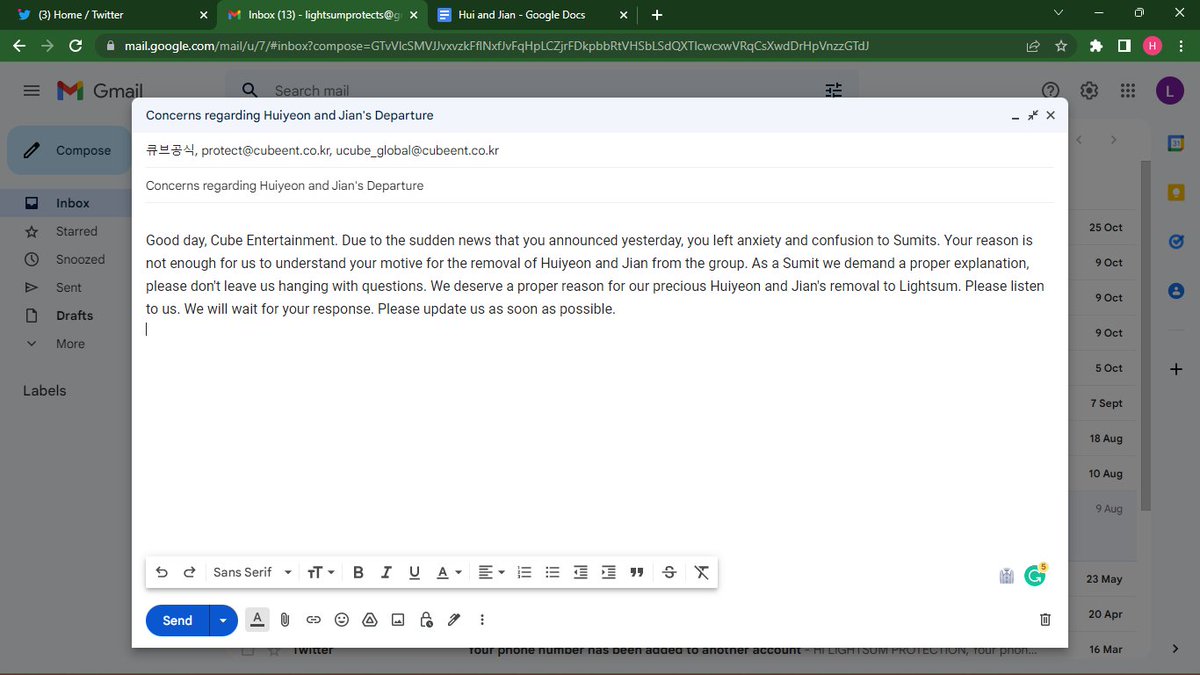Toggle confidential mode lock icon
1200x675 pixels.
[425, 620]
